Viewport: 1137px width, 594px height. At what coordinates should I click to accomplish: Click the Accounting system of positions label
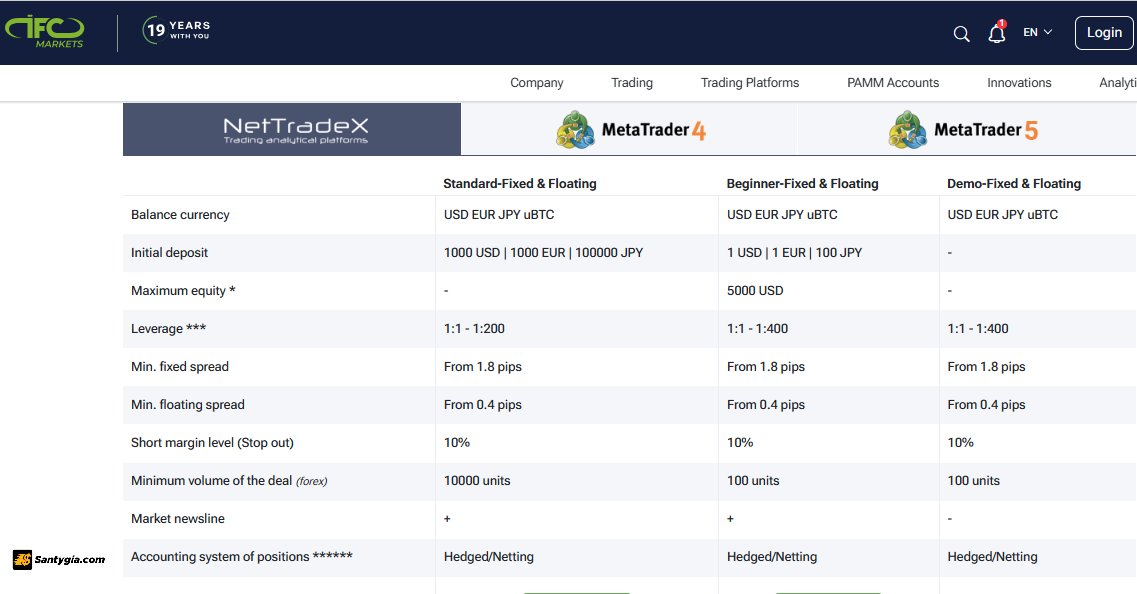[x=241, y=556]
